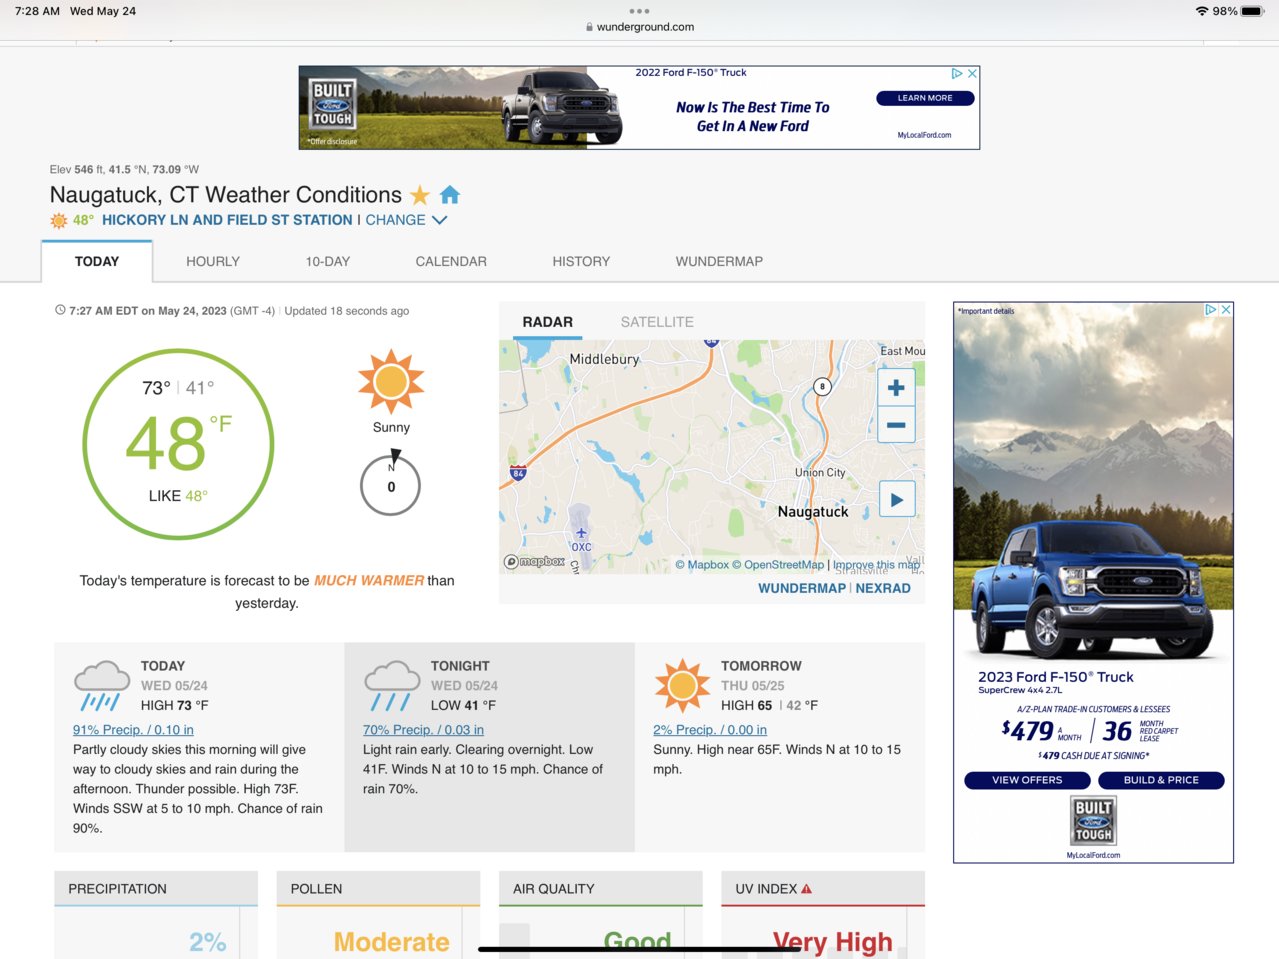Click the Built Ford Tough logo in sidebar ad
1279x959 pixels.
click(x=1093, y=821)
